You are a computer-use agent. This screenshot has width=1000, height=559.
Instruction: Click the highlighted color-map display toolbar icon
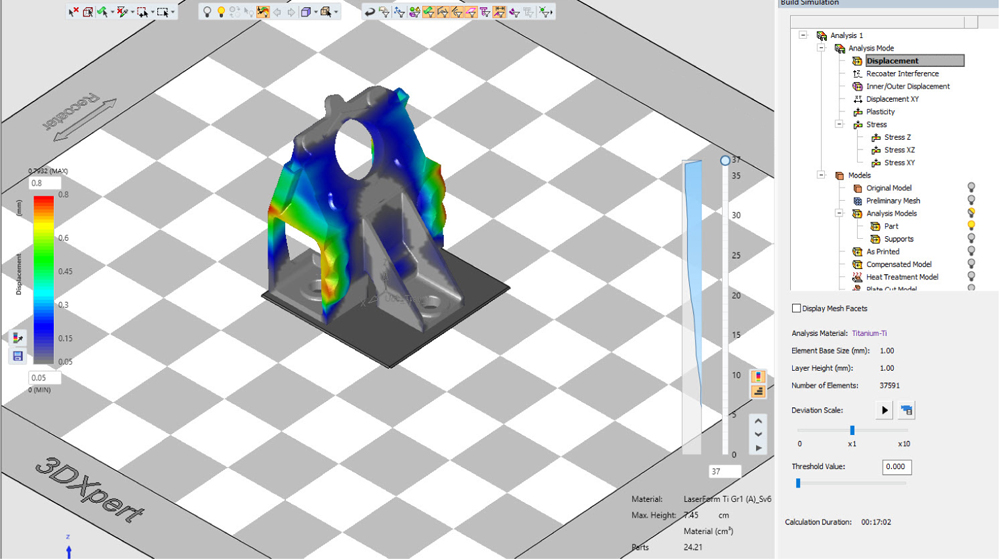tap(263, 12)
